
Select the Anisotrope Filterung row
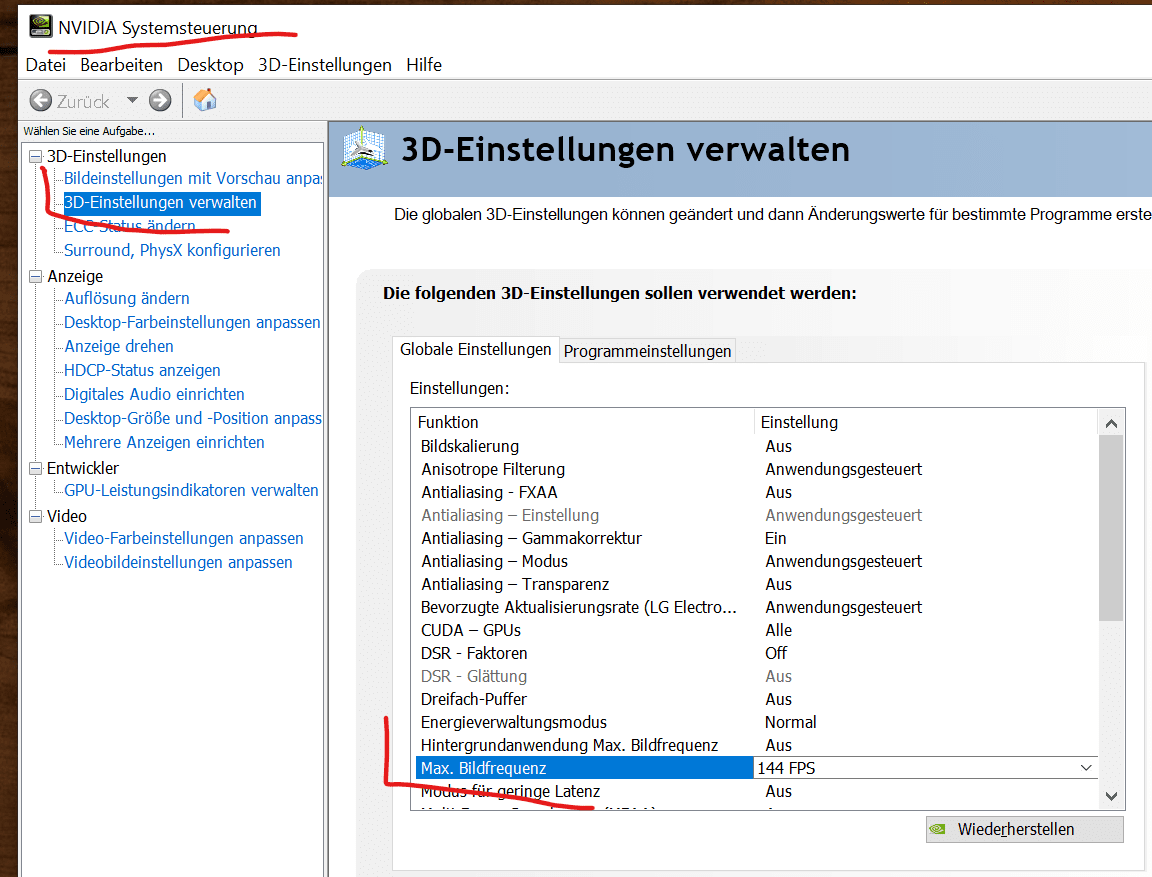[757, 469]
